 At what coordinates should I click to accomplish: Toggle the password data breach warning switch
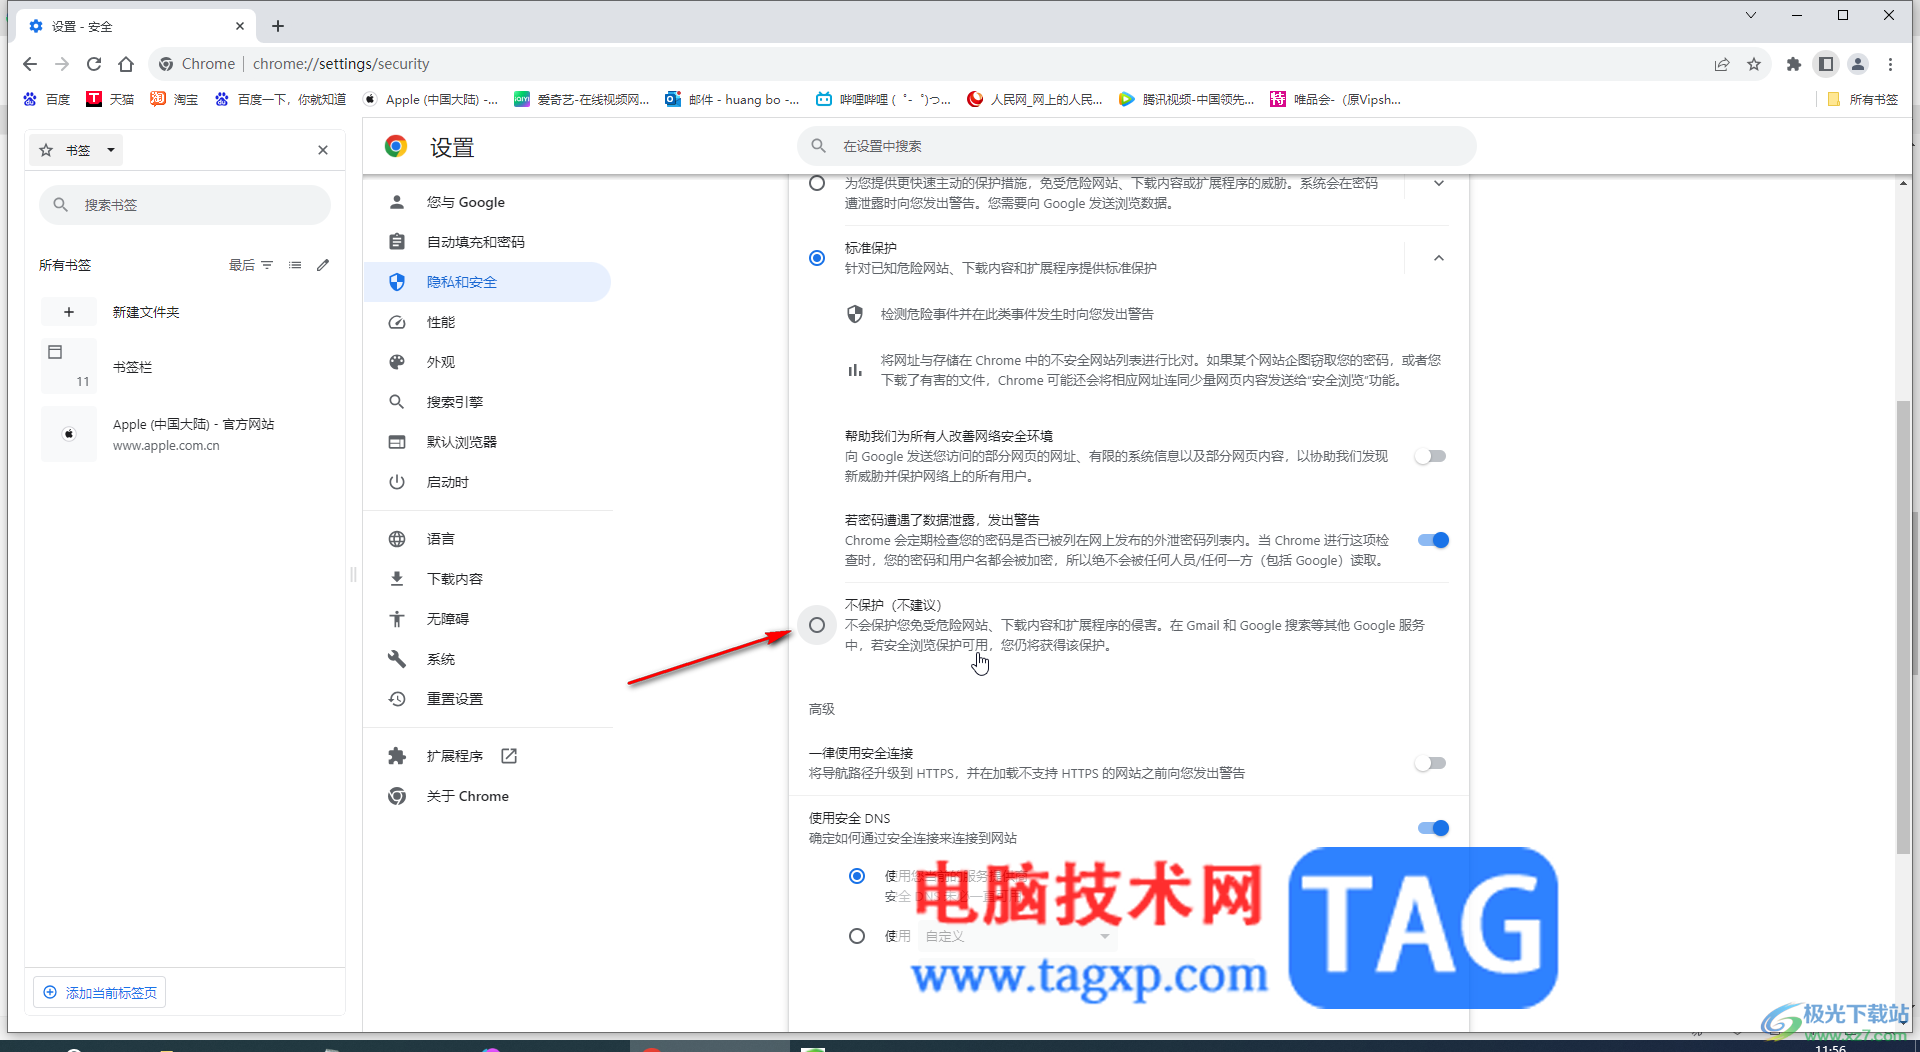[1433, 540]
